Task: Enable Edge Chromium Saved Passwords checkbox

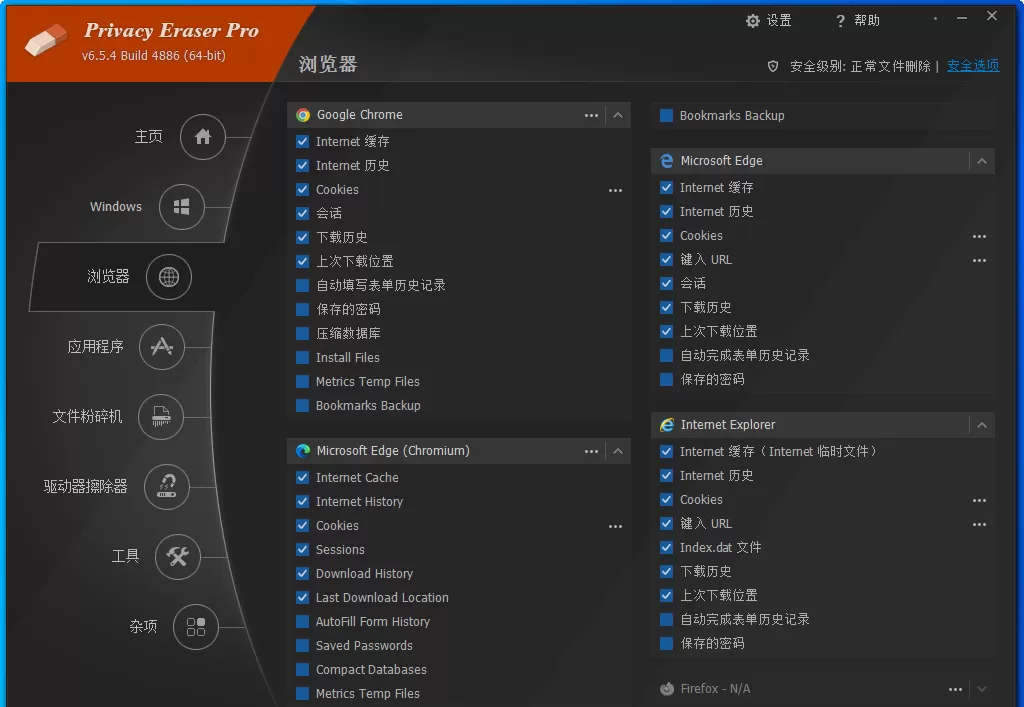Action: point(302,646)
